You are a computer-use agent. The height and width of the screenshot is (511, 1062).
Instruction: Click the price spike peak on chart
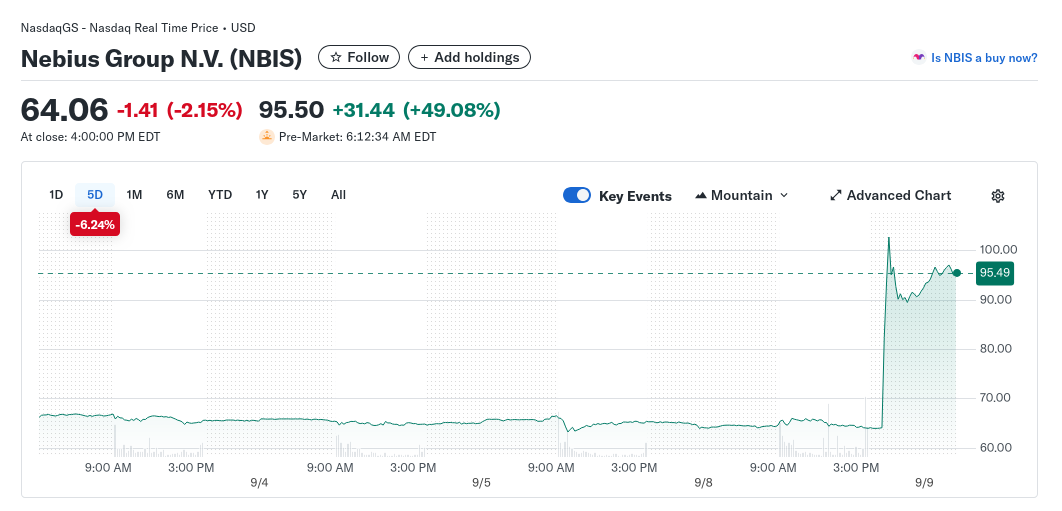(x=888, y=238)
